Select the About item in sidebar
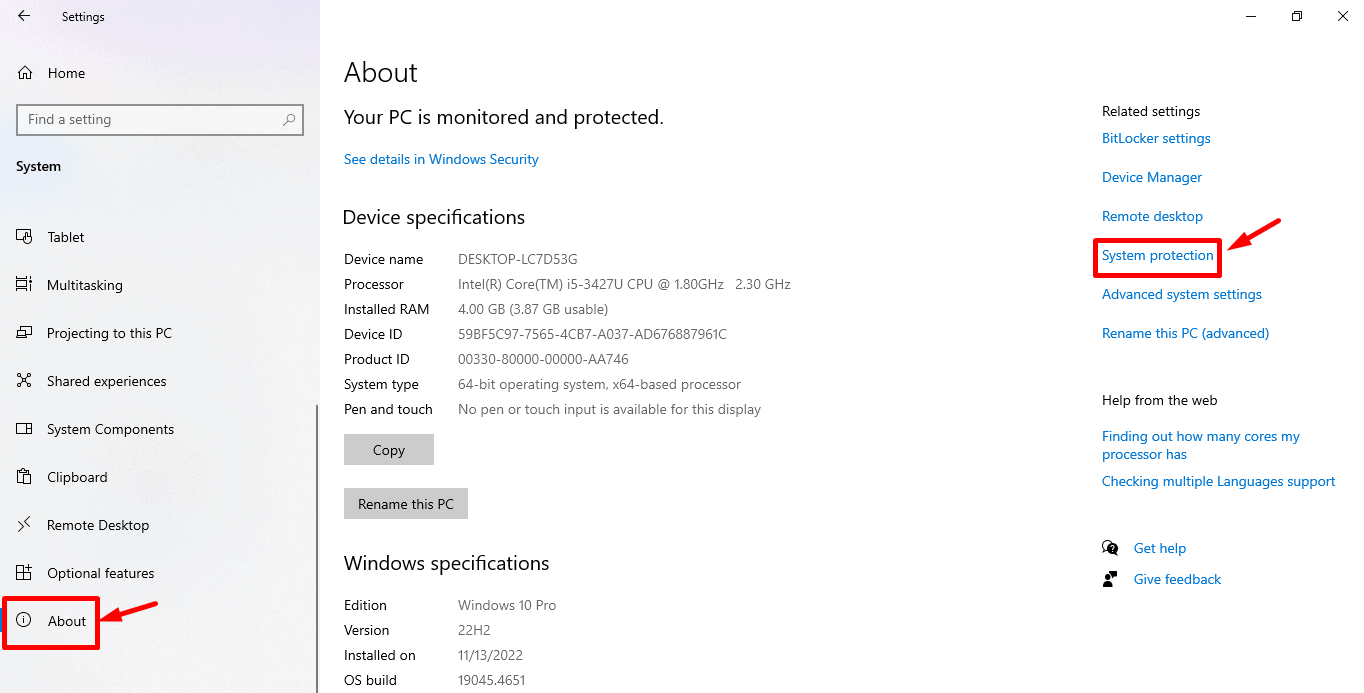Screen dimensions: 1364x693 pos(52,621)
